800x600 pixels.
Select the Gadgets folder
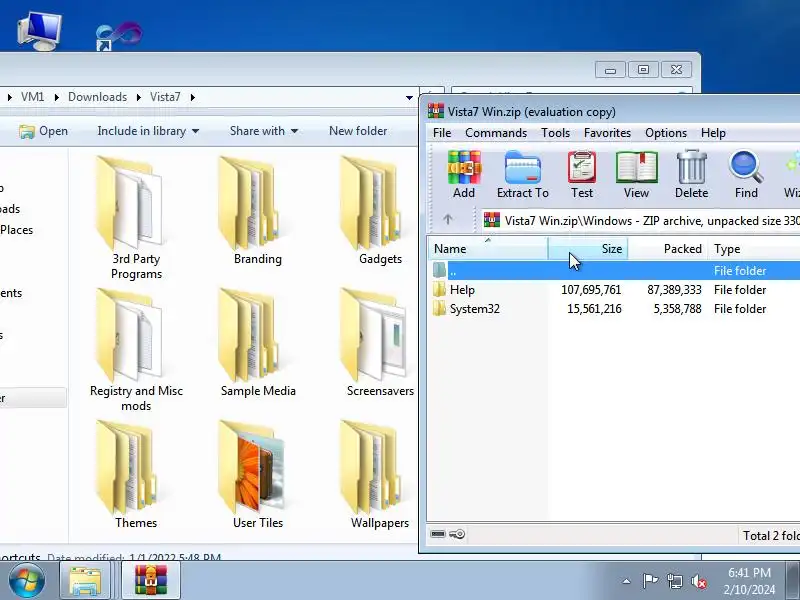coord(380,211)
